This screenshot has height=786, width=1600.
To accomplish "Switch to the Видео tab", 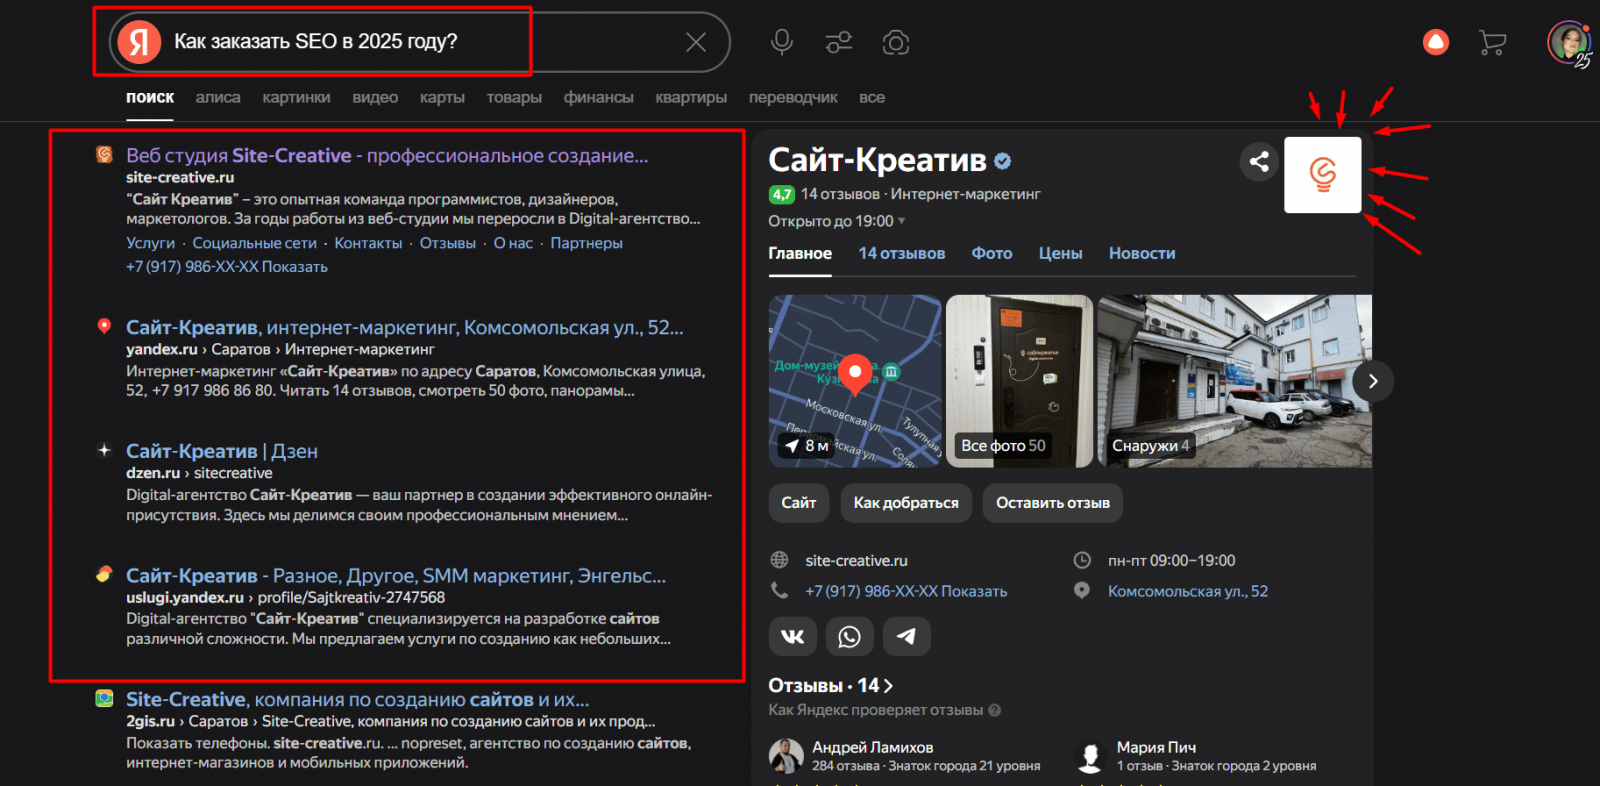I will 375,97.
